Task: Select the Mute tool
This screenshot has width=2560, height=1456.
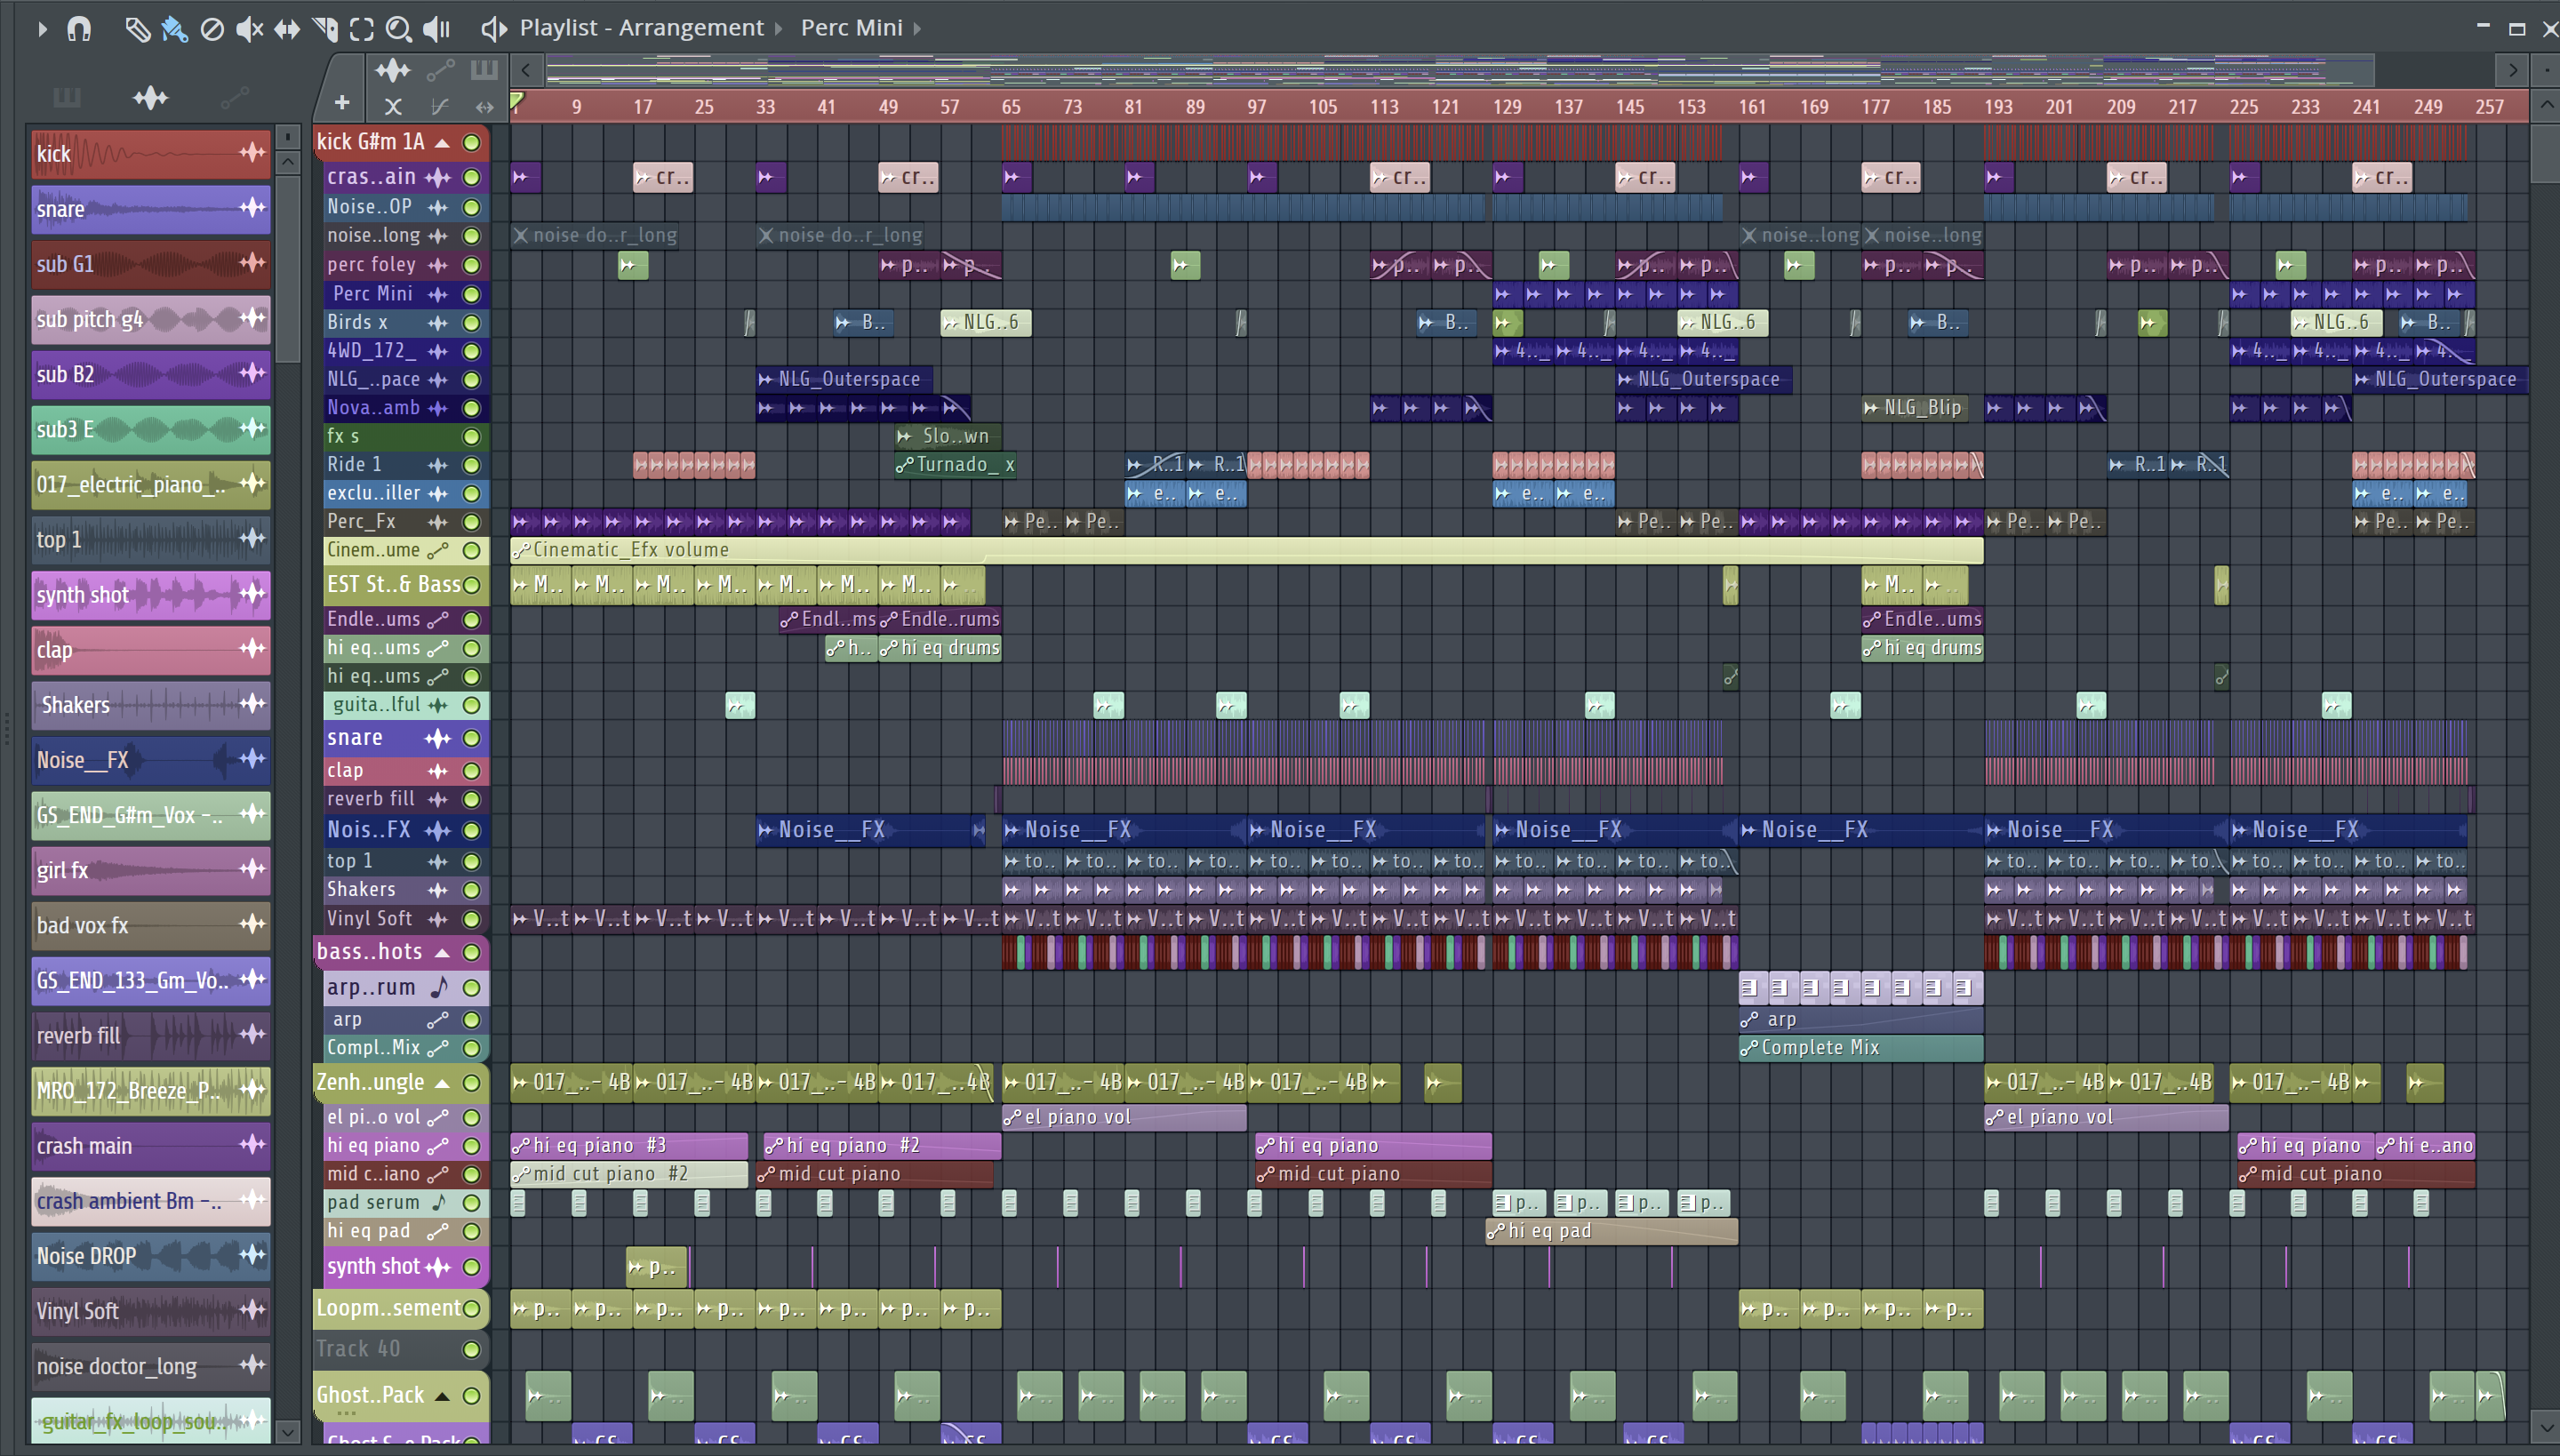Action: click(249, 28)
